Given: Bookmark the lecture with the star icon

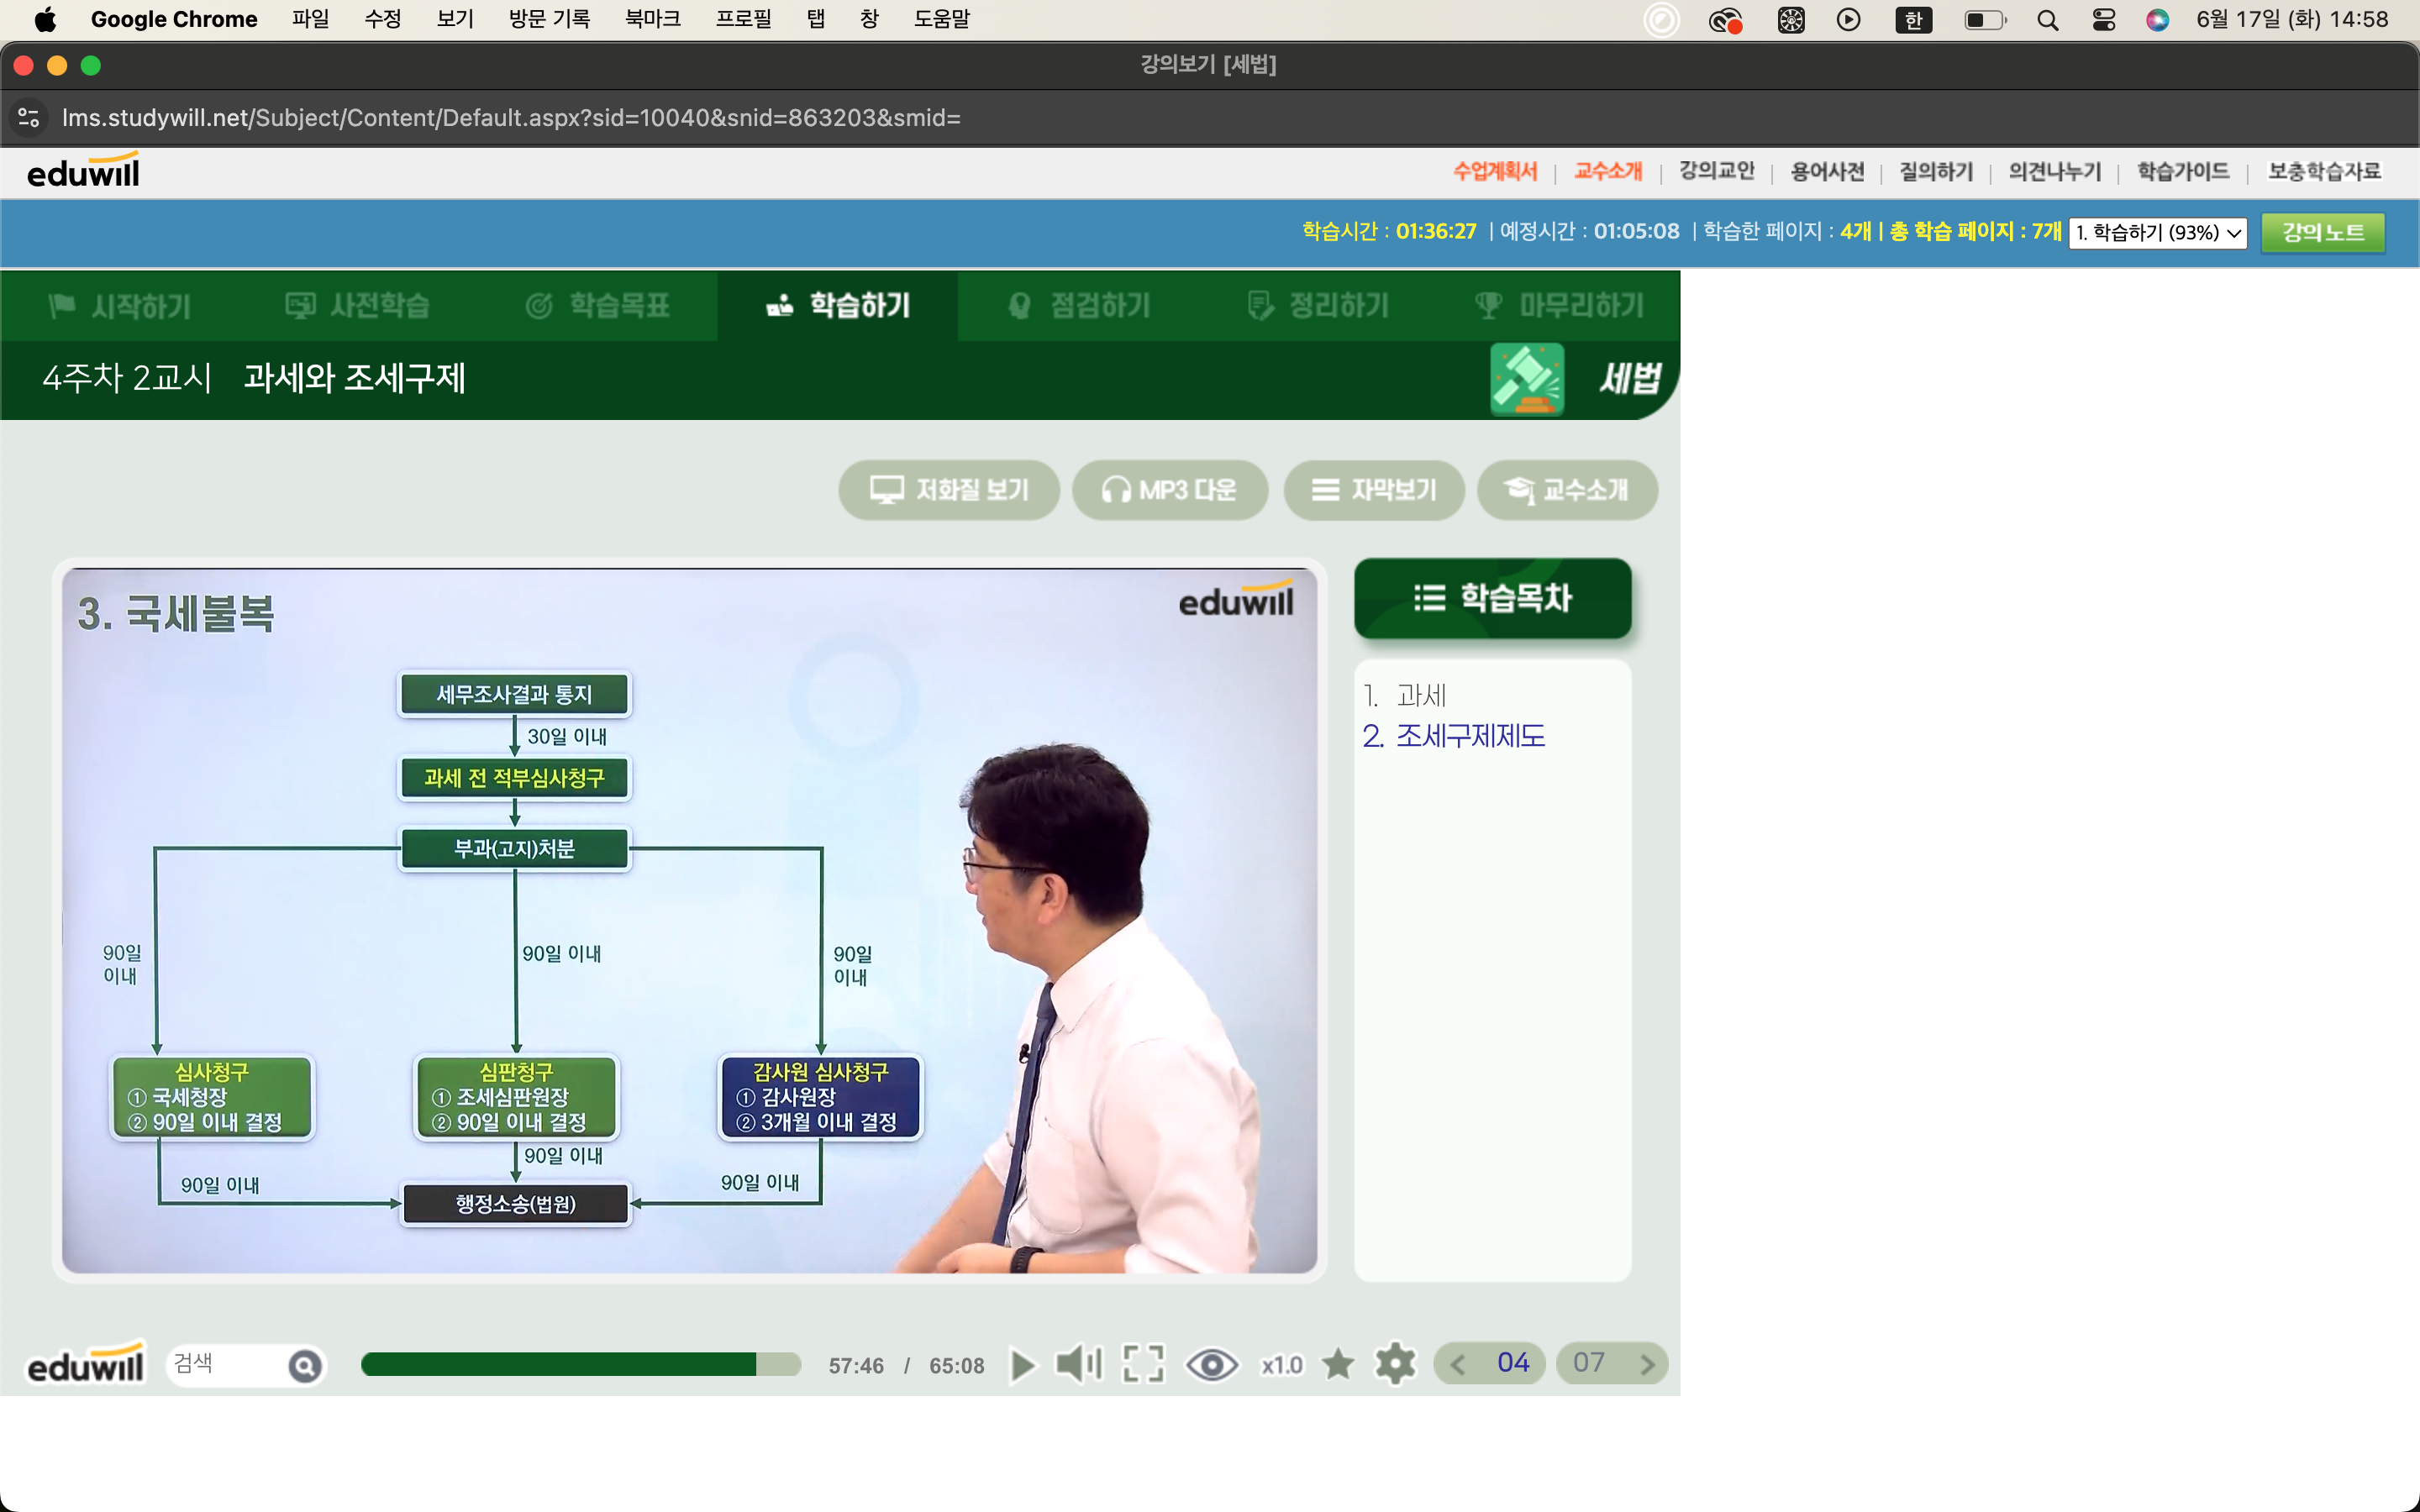Looking at the screenshot, I should coord(1337,1364).
